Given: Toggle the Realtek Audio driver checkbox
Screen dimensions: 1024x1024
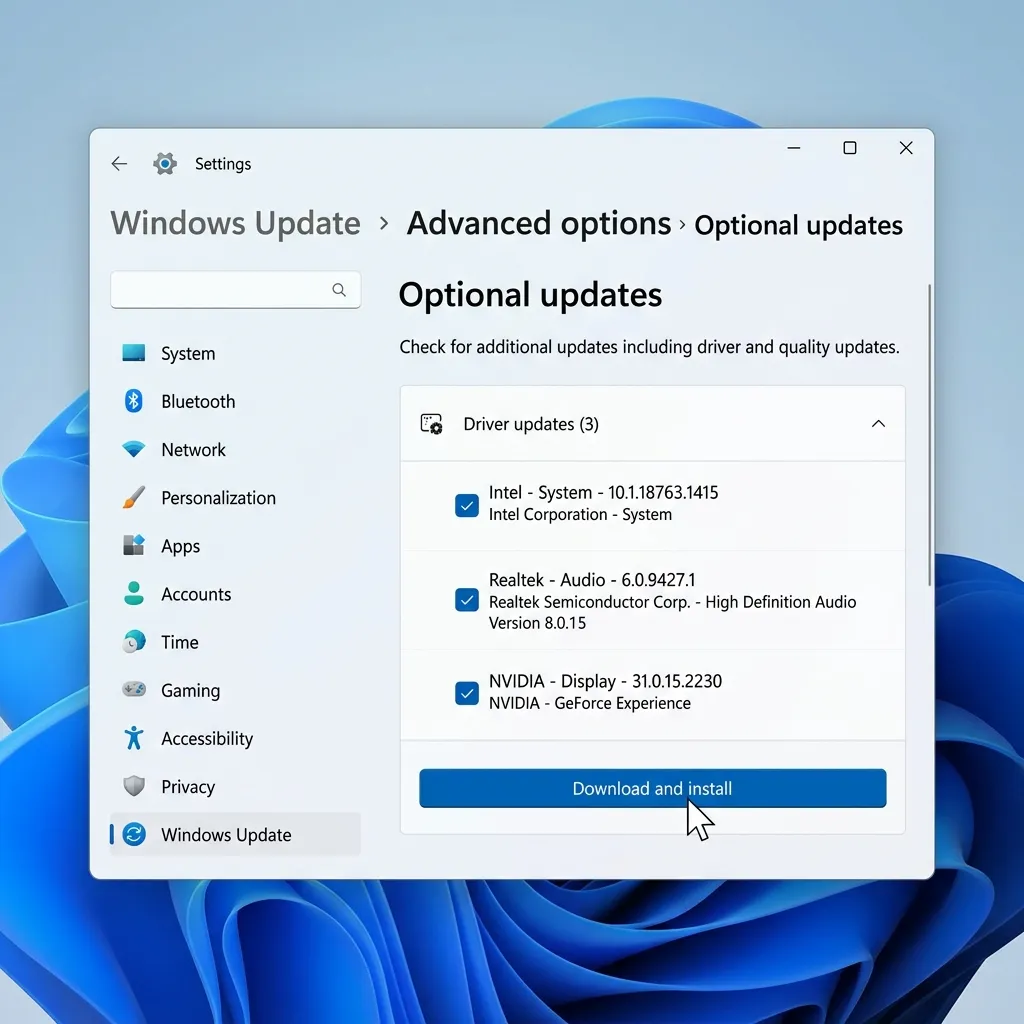Looking at the screenshot, I should point(466,600).
